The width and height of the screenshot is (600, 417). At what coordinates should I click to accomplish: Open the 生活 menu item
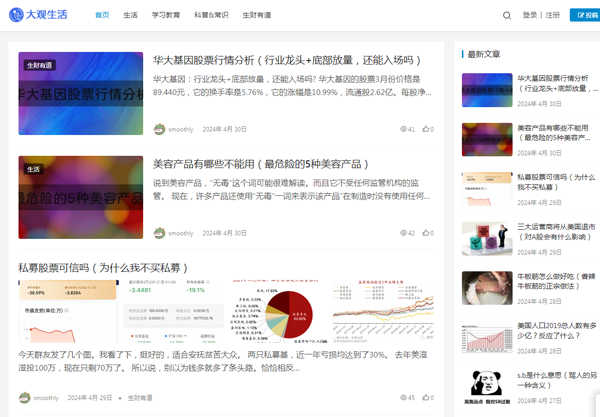(x=130, y=15)
